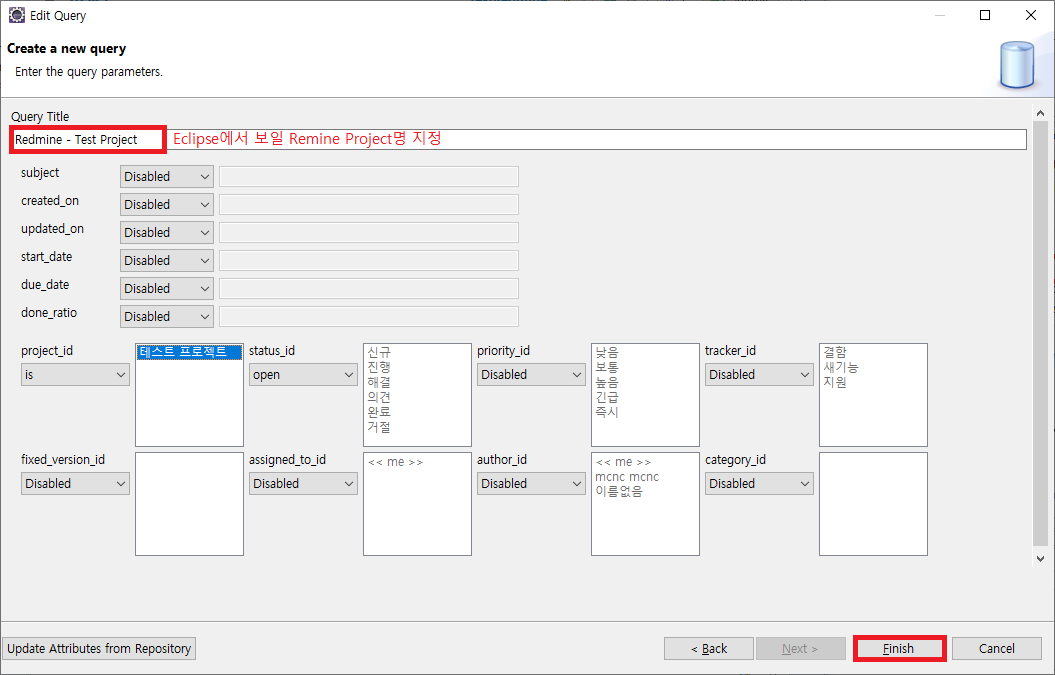The image size is (1055, 675).
Task: Open the start_date condition dropdown
Action: coord(167,260)
